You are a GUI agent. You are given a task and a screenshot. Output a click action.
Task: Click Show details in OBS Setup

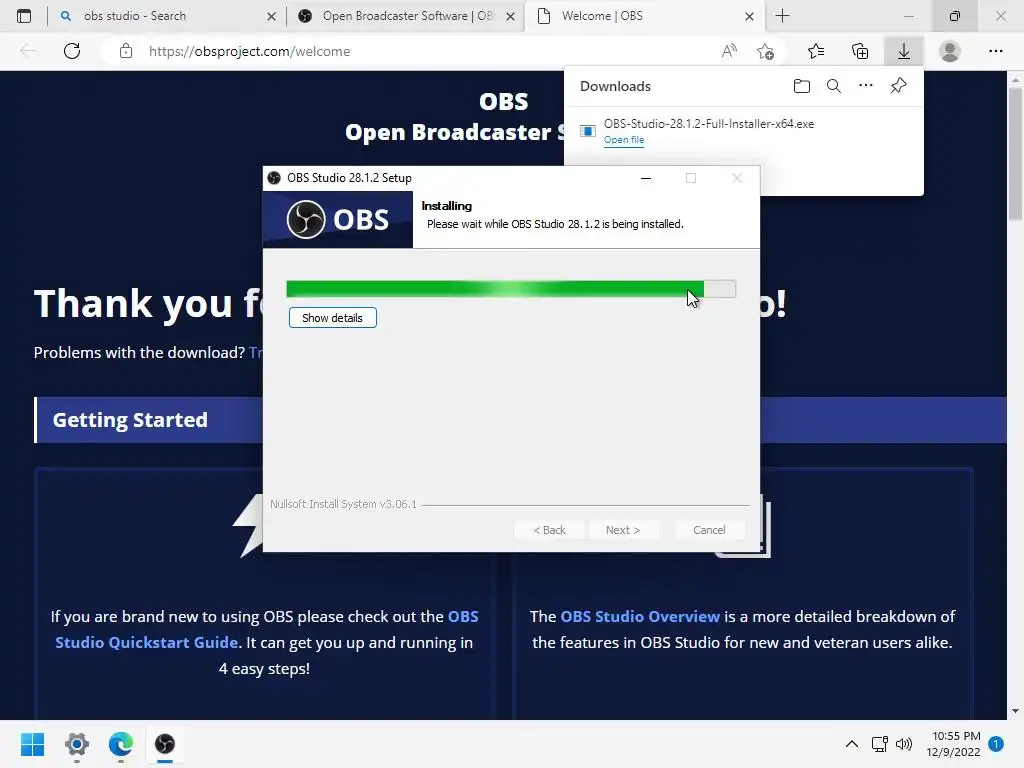pyautogui.click(x=332, y=318)
